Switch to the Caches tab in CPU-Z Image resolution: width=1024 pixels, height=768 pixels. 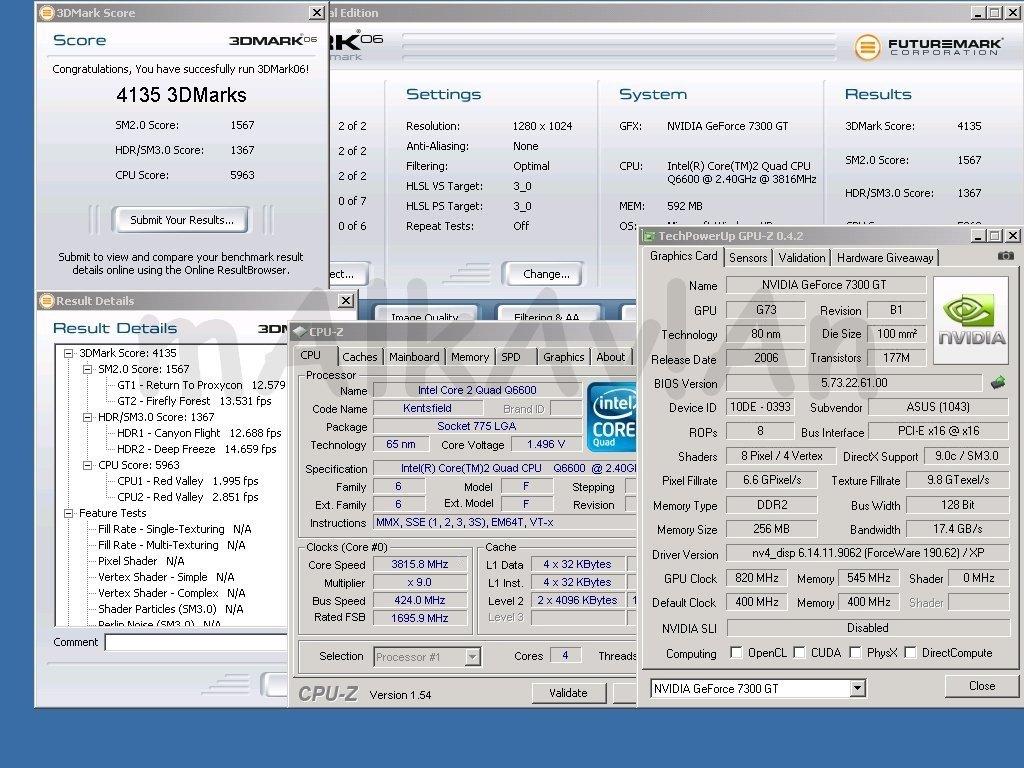tap(360, 357)
